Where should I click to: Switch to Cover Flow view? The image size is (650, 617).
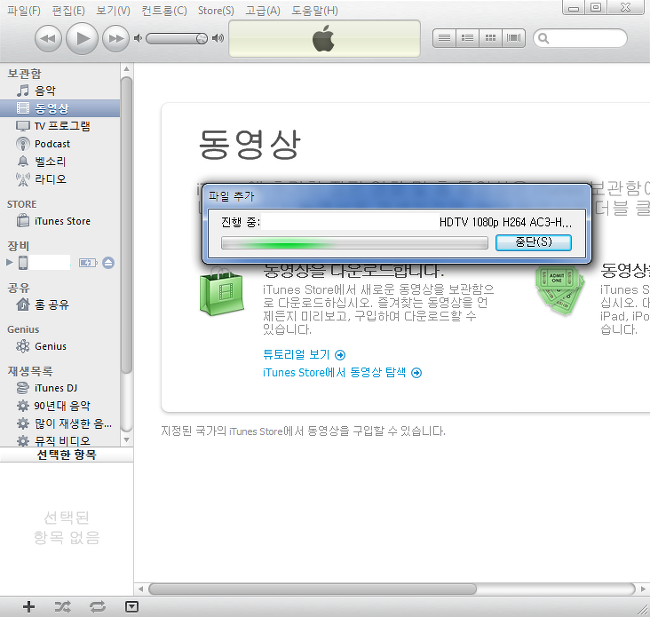(514, 39)
